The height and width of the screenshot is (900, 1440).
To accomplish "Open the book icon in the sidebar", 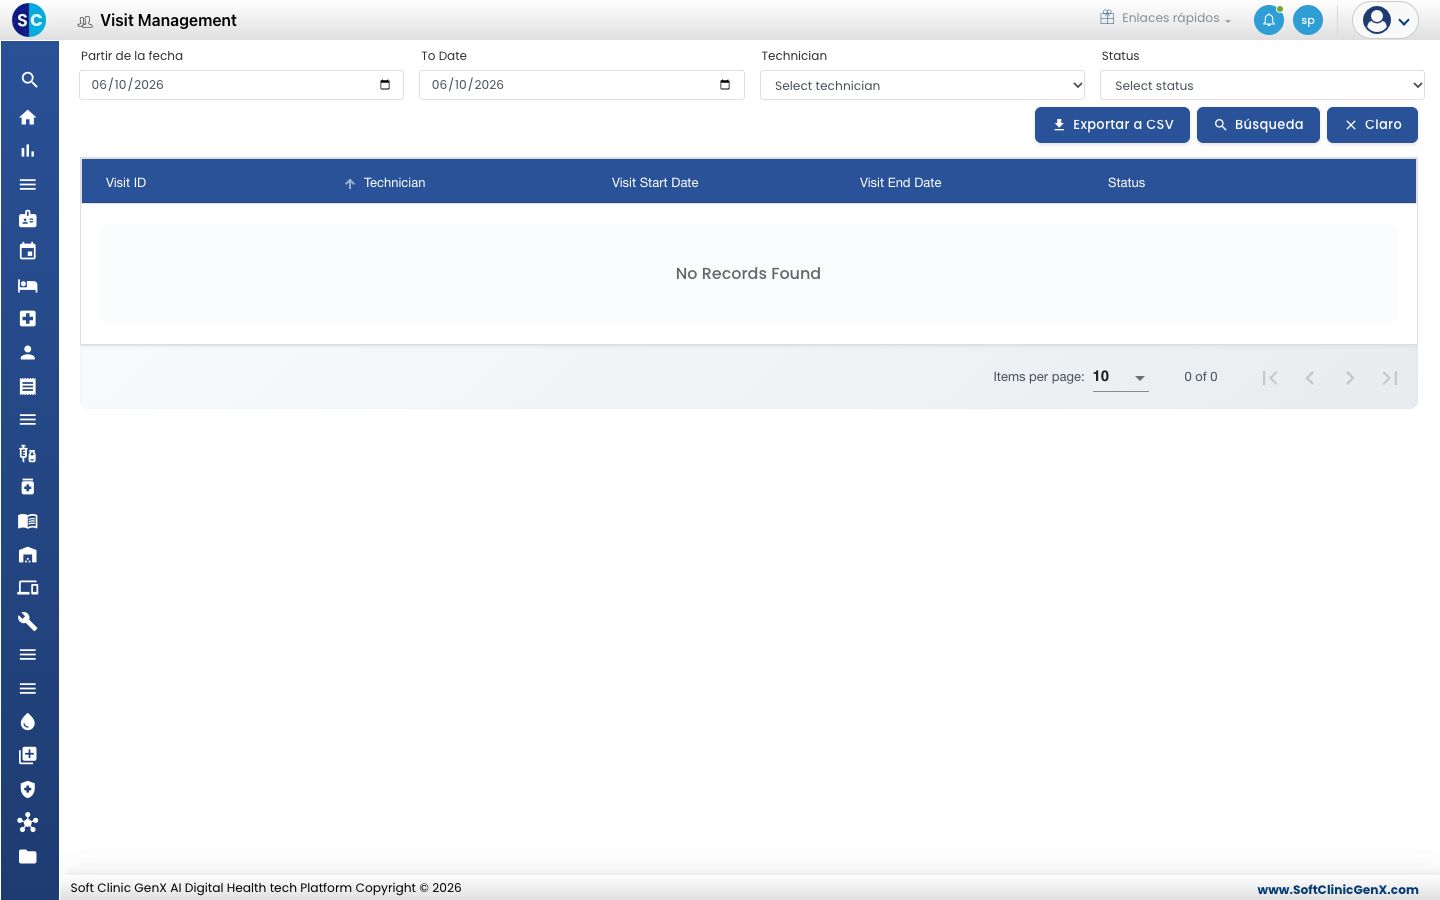I will pyautogui.click(x=28, y=521).
